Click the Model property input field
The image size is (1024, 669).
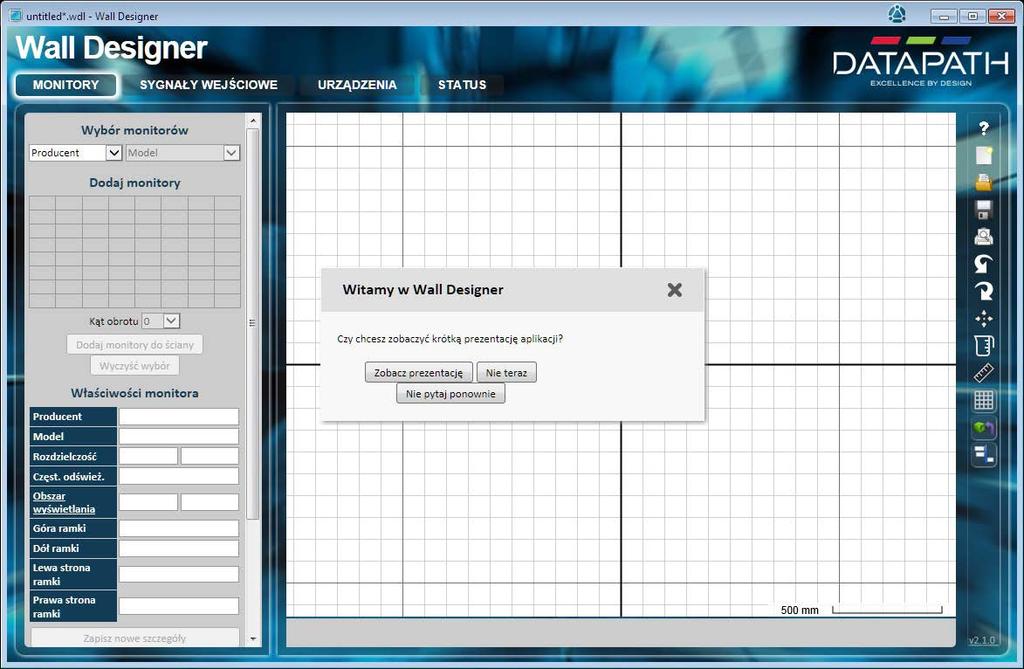(x=179, y=436)
